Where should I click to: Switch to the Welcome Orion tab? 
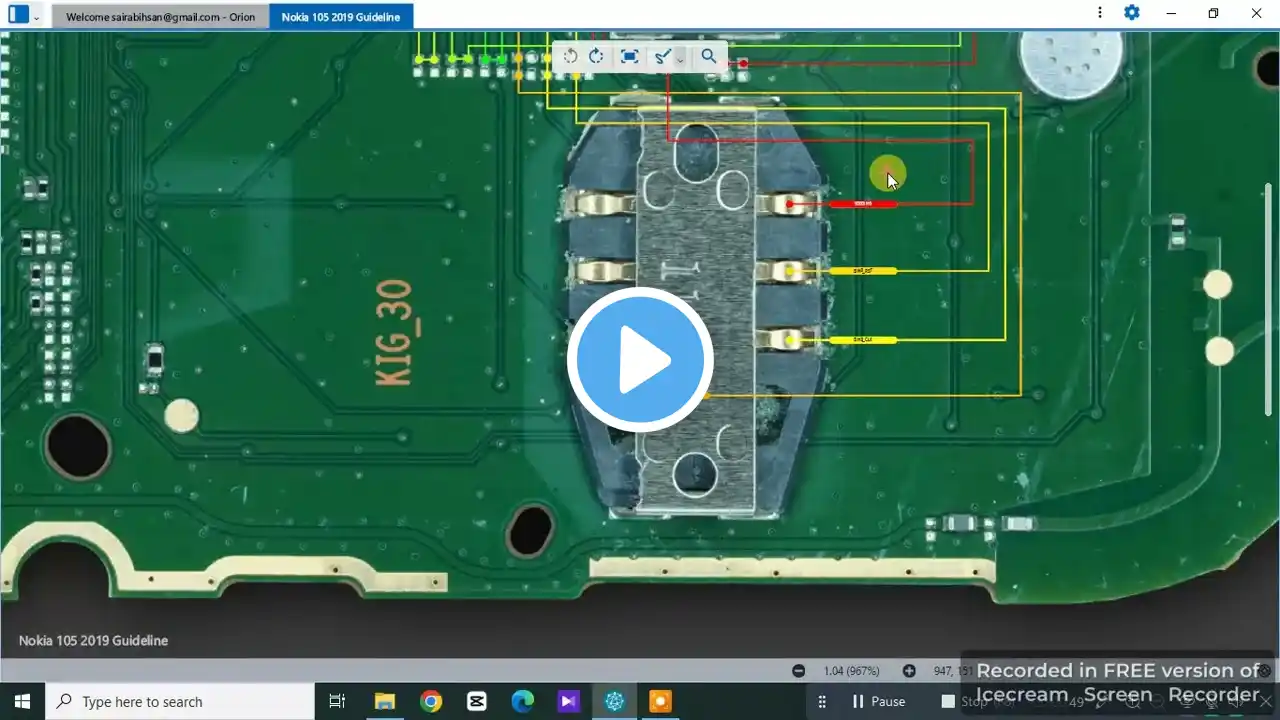coord(160,17)
